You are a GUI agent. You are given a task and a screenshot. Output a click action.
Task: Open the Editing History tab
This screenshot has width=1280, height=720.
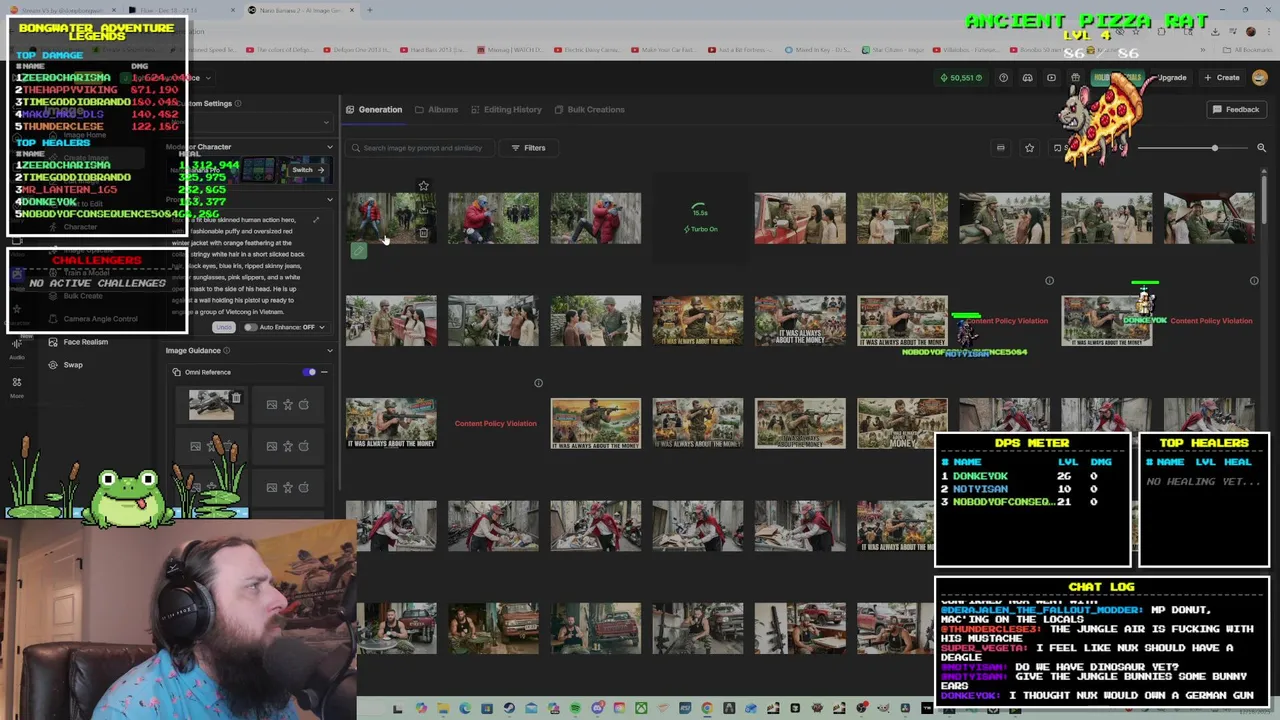[x=506, y=110]
